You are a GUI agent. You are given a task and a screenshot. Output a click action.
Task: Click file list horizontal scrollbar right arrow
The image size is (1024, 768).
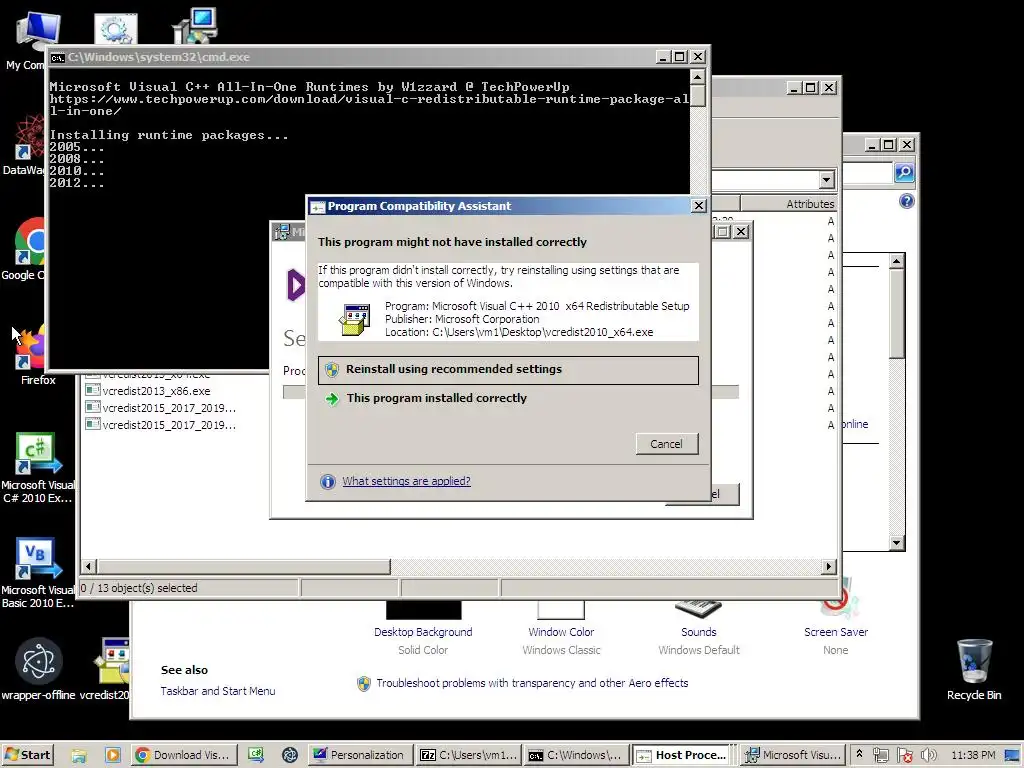tap(829, 567)
